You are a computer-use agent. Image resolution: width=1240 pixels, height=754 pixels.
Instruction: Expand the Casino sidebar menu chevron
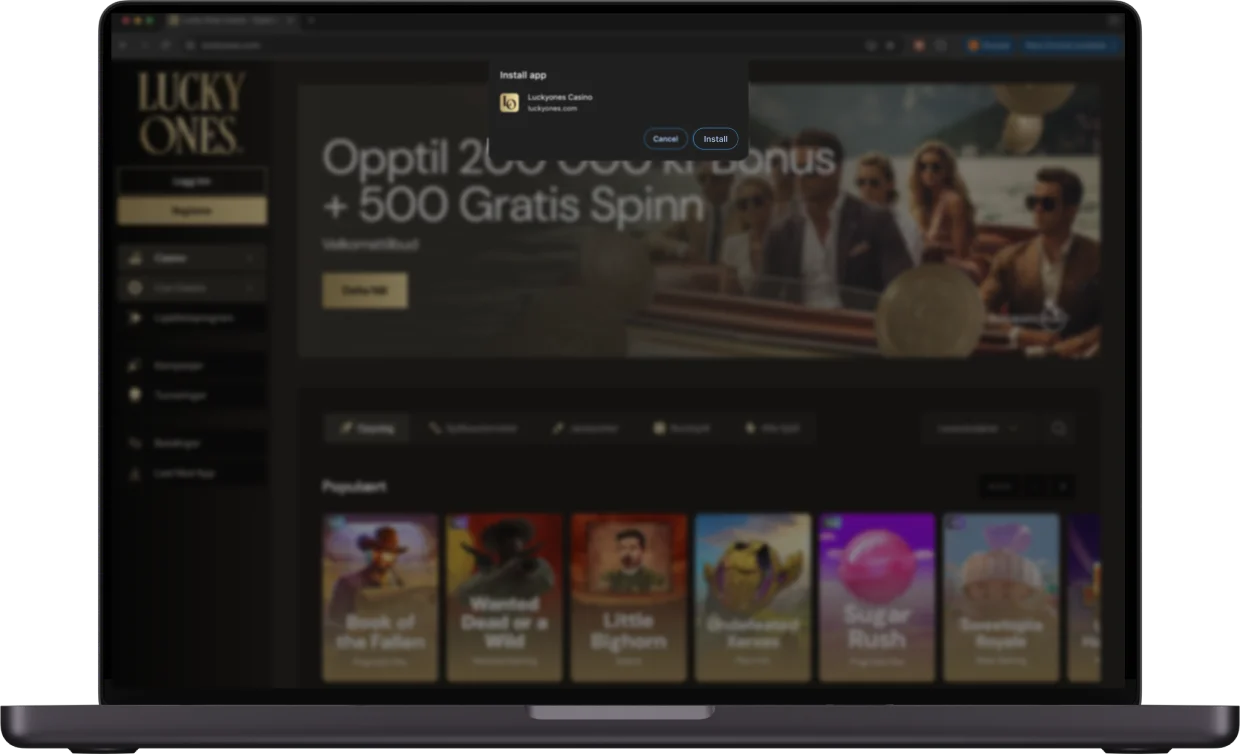249,258
